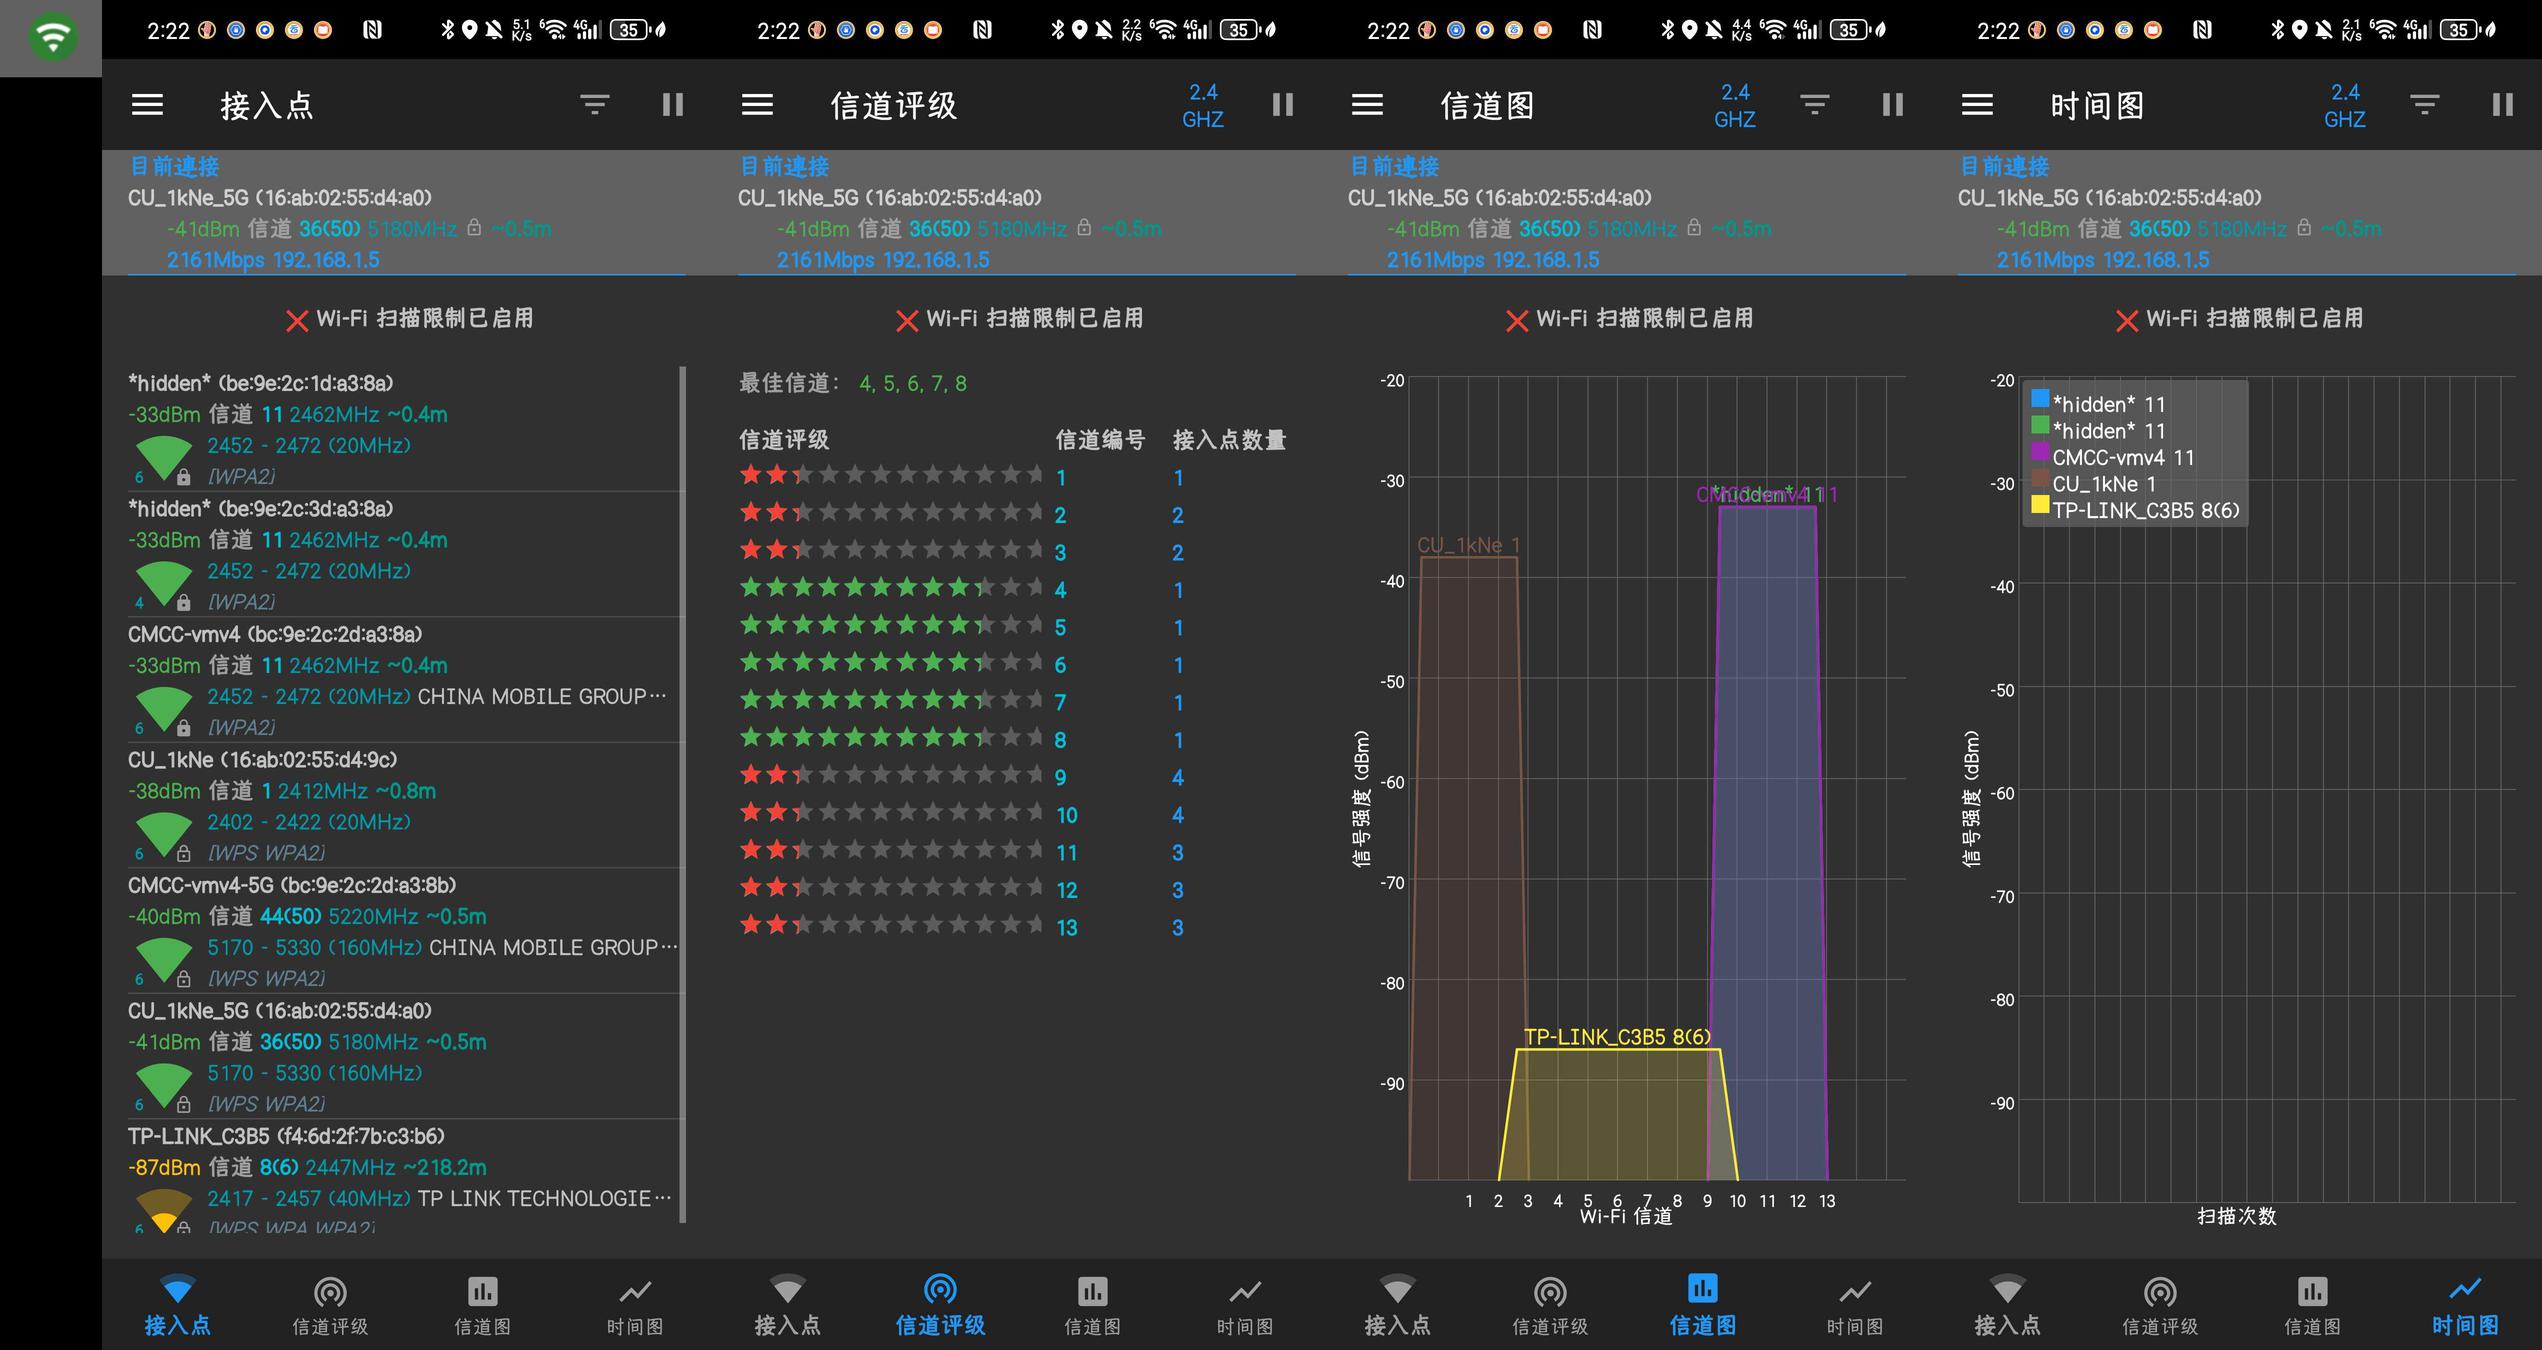Open filter icon on 信道图 screen

pos(1815,105)
